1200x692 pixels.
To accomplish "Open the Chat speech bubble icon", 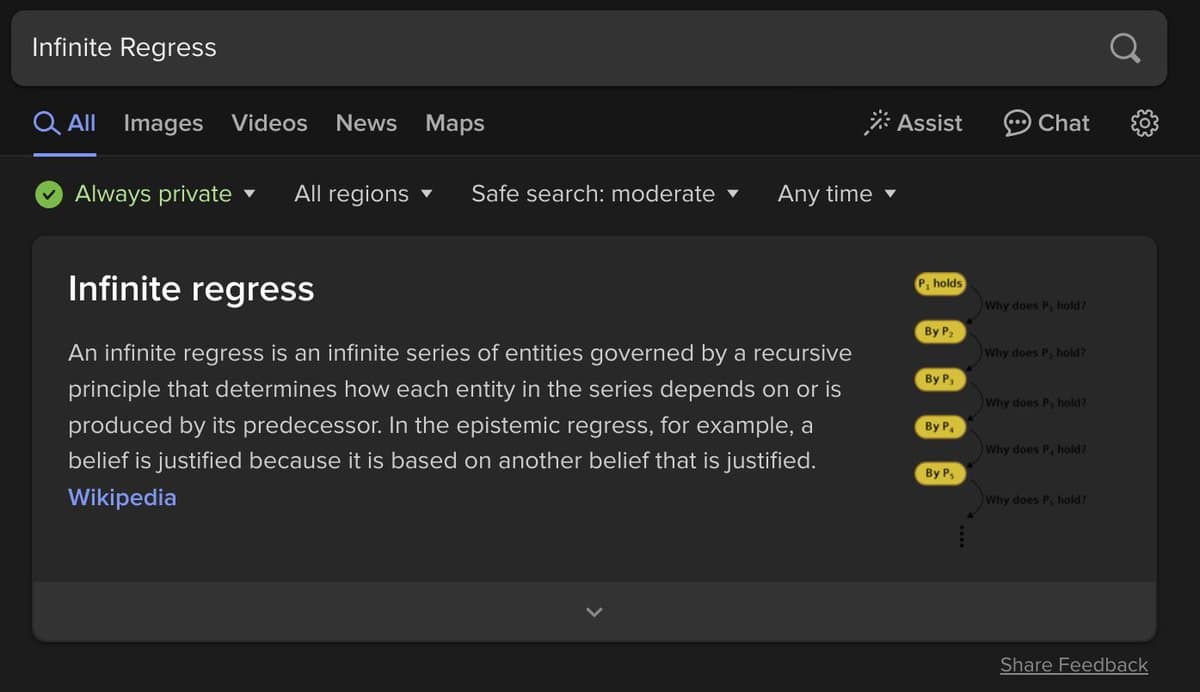I will (x=1017, y=123).
